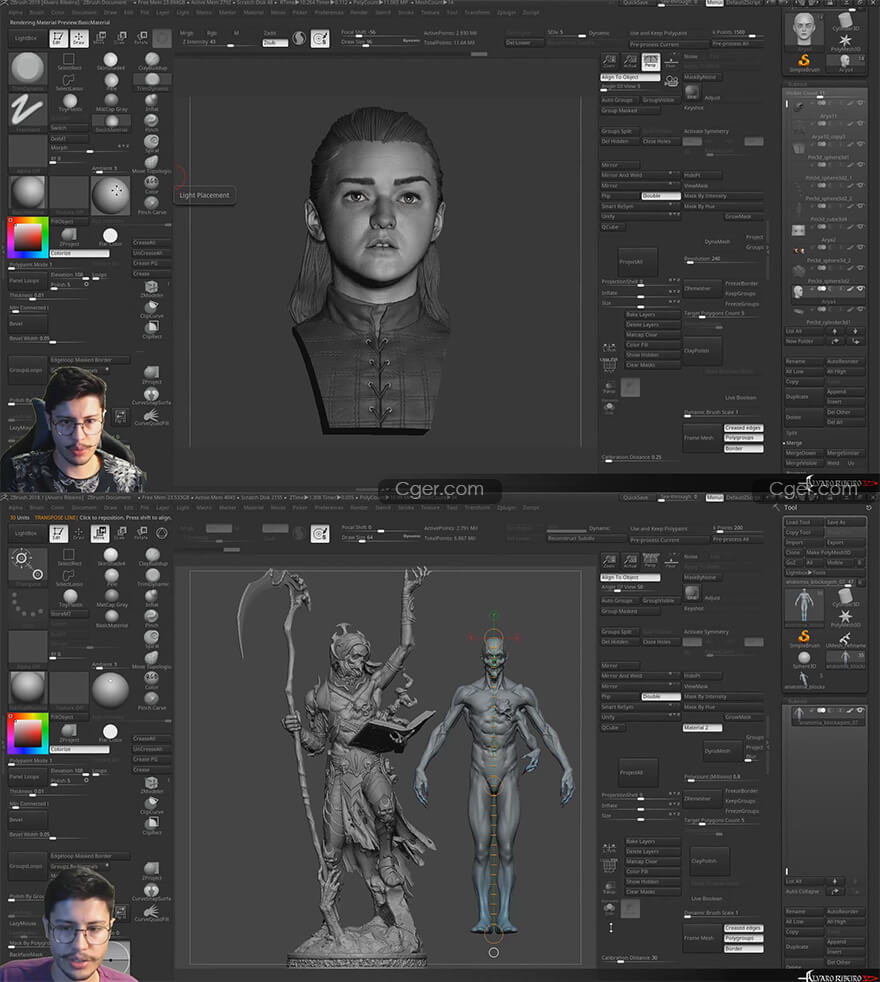This screenshot has height=982, width=880.
Task: Activate Edit mode in the top ZBrush window
Action: click(x=58, y=39)
